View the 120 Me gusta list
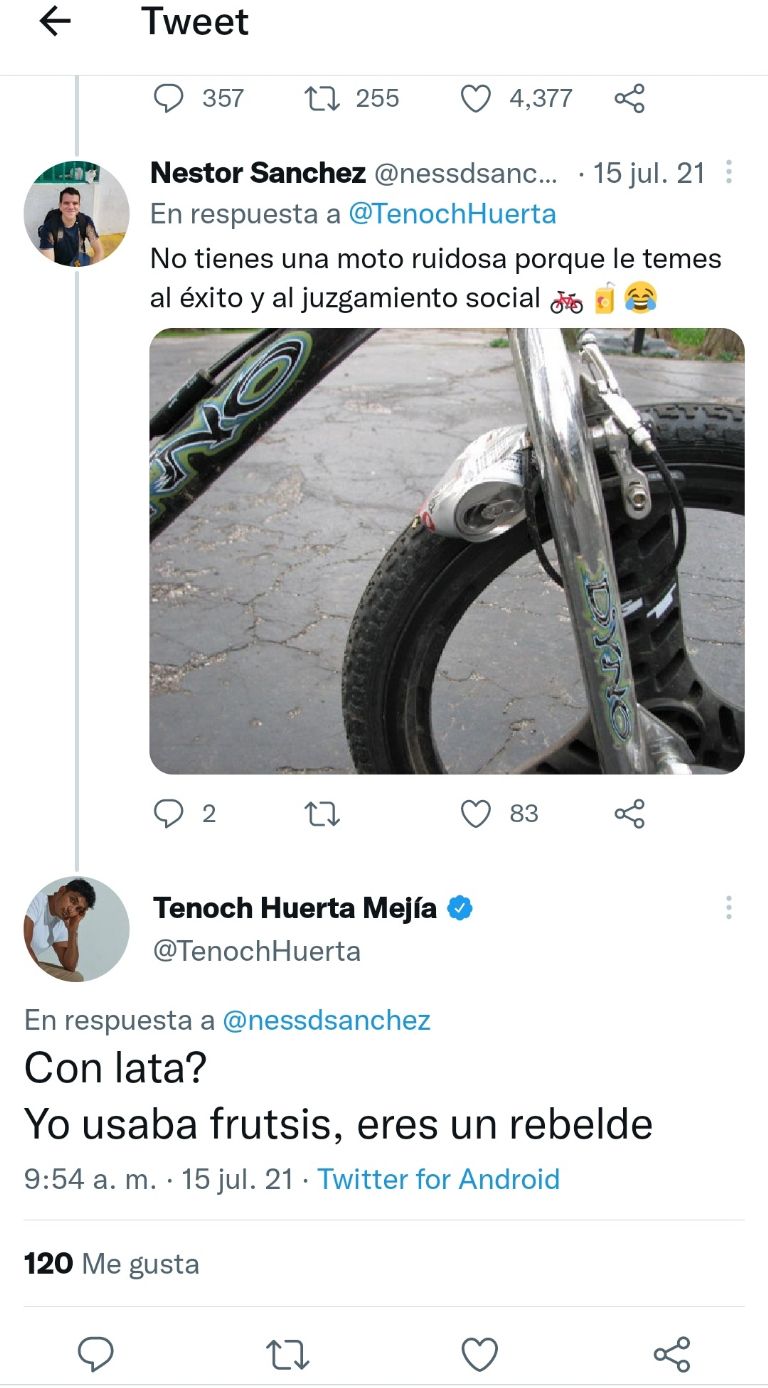 tap(110, 1263)
